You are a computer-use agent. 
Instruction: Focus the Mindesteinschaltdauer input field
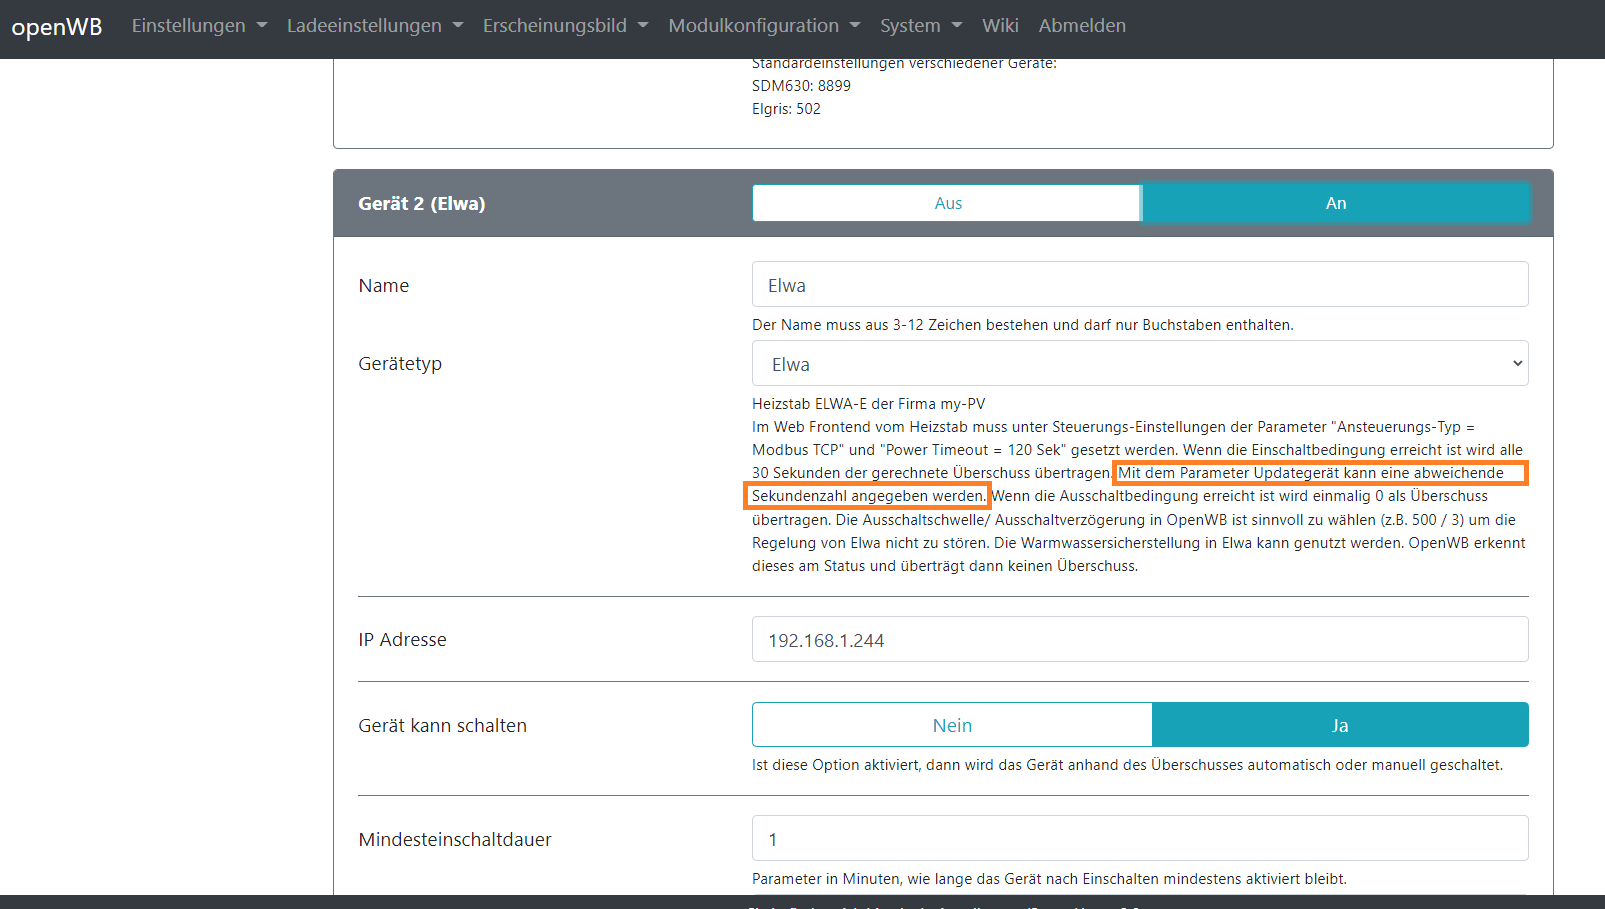click(x=1140, y=839)
